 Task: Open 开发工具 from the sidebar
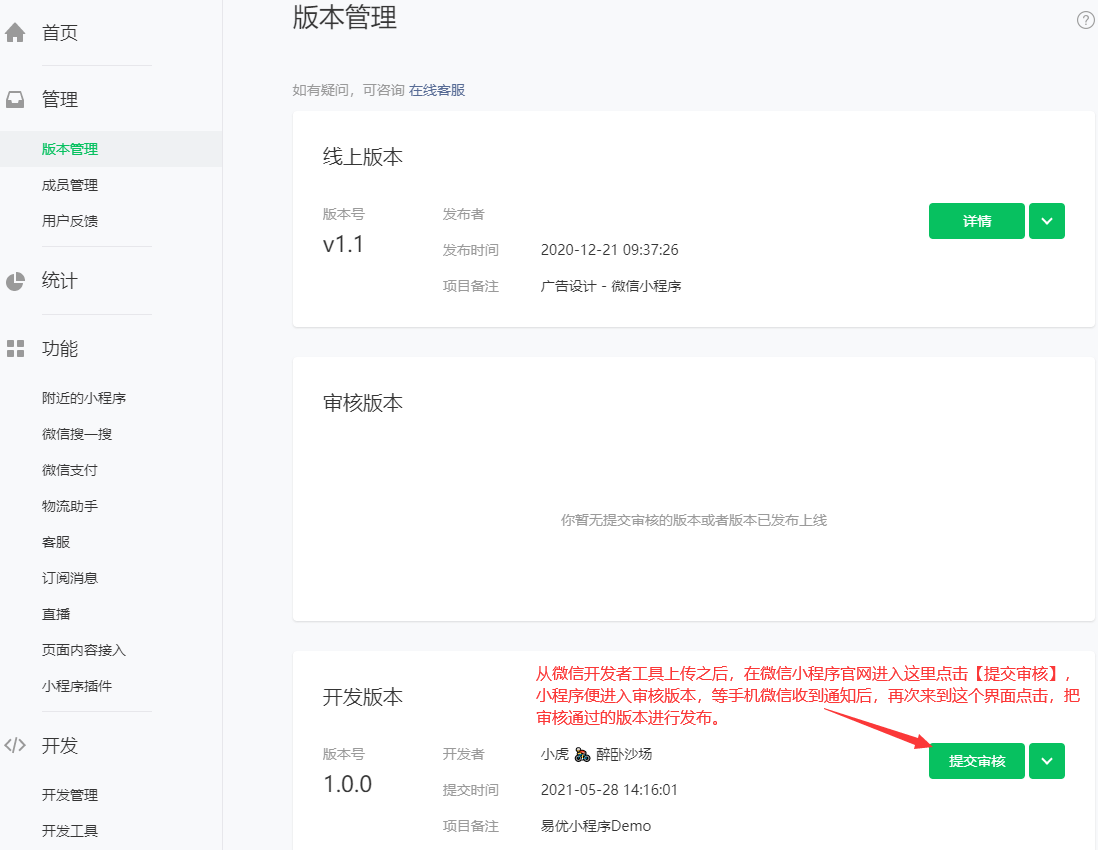pyautogui.click(x=68, y=830)
